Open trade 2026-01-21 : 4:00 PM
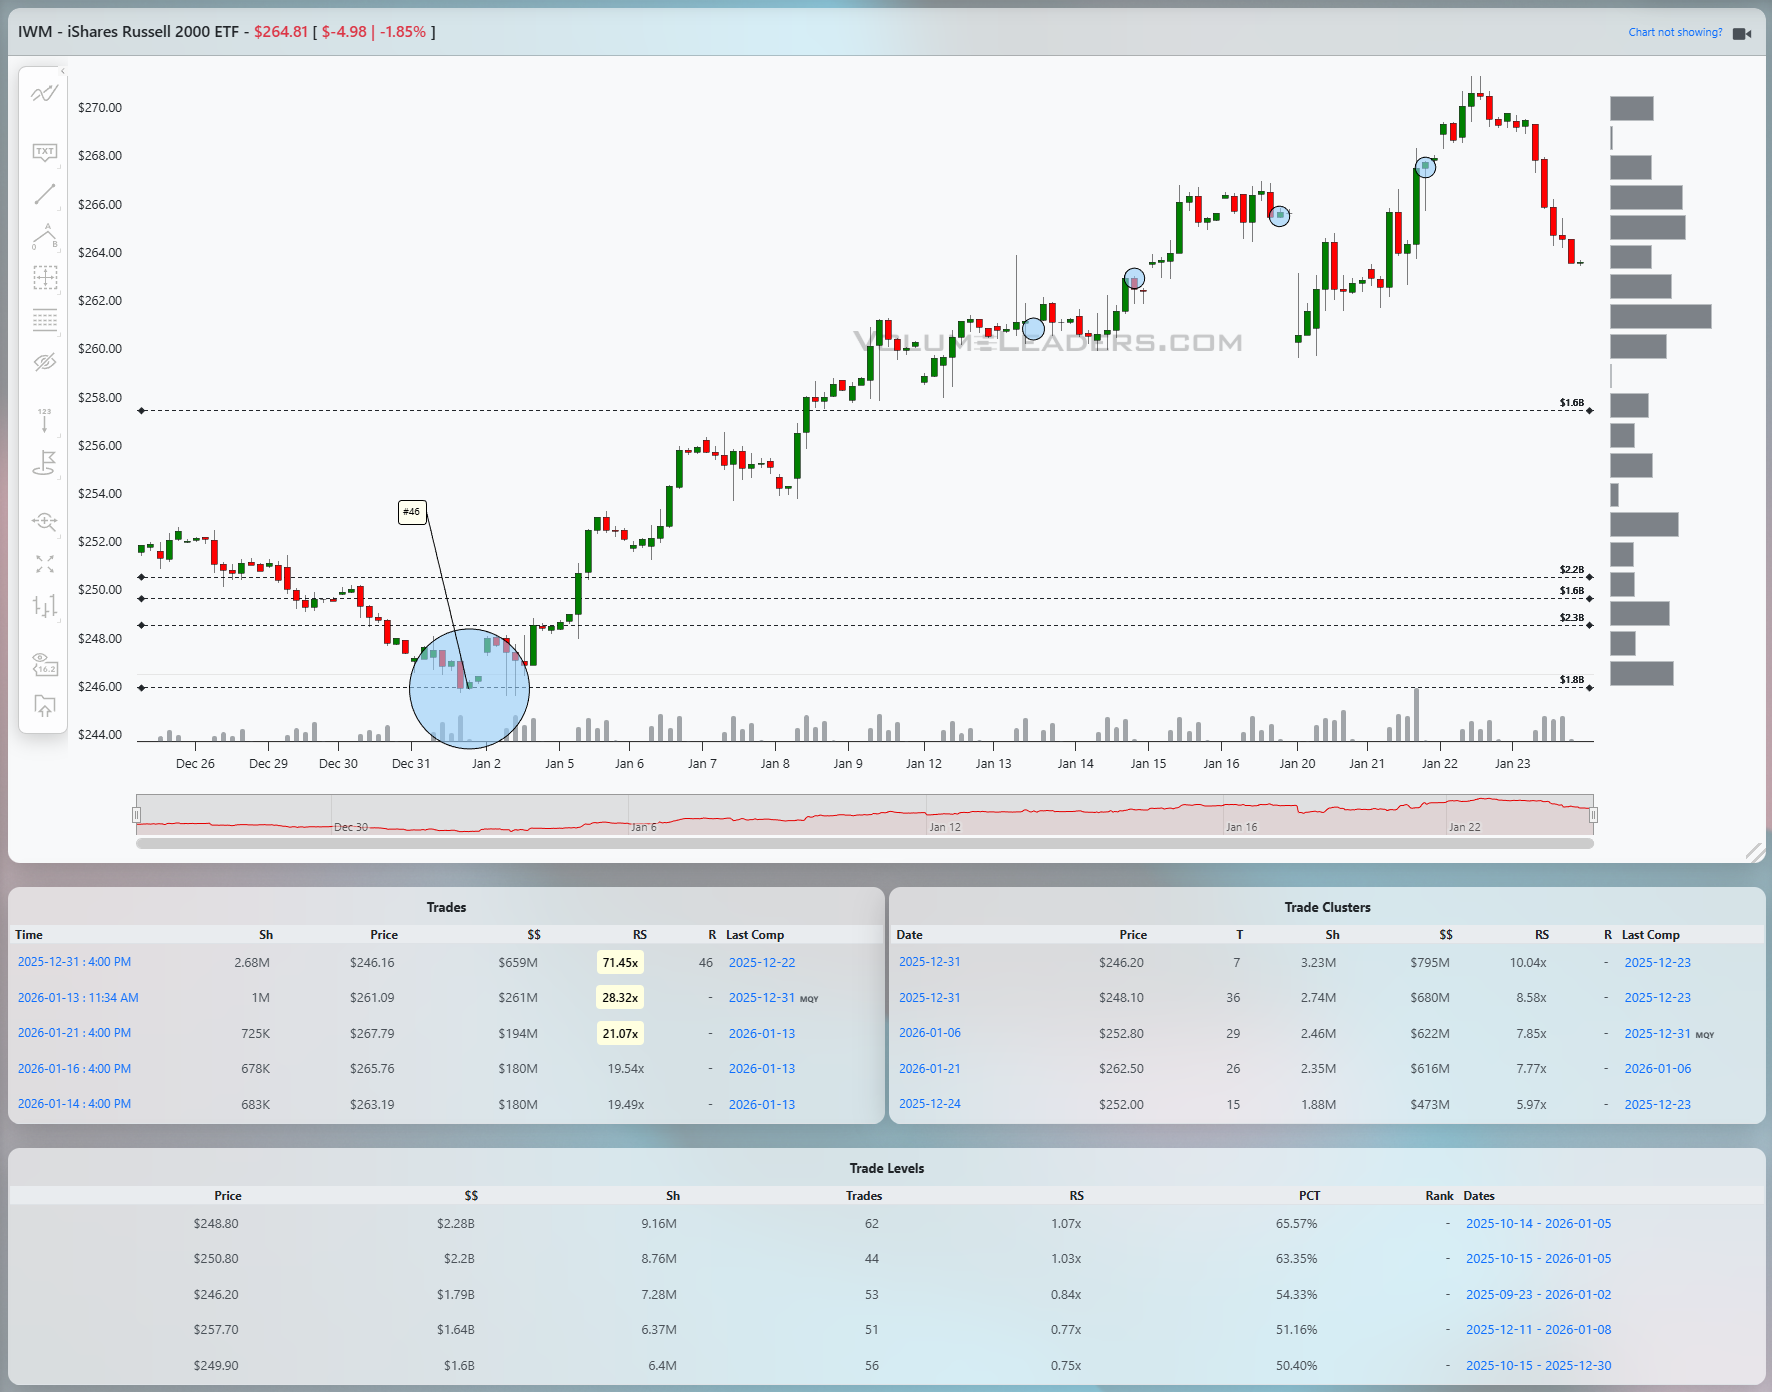Screen dimensions: 1772x1392 click(x=74, y=1033)
